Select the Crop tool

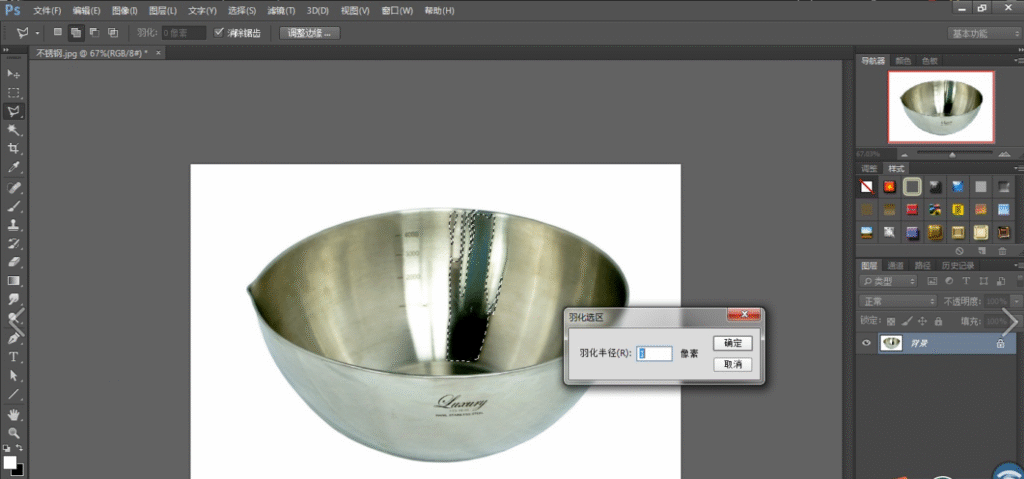(13, 149)
